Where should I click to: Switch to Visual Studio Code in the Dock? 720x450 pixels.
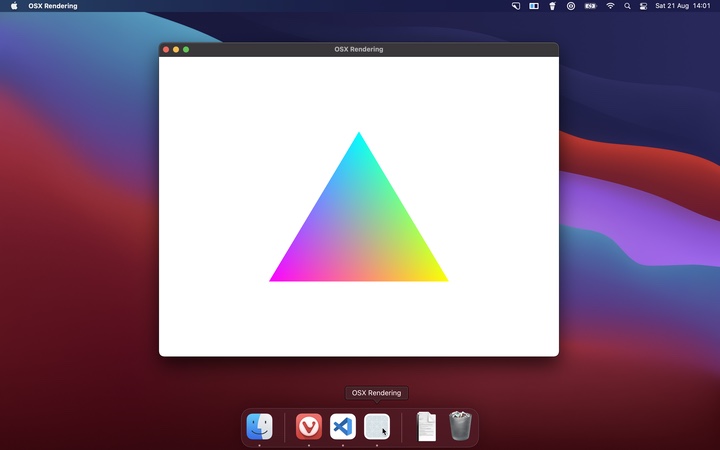[x=343, y=427]
